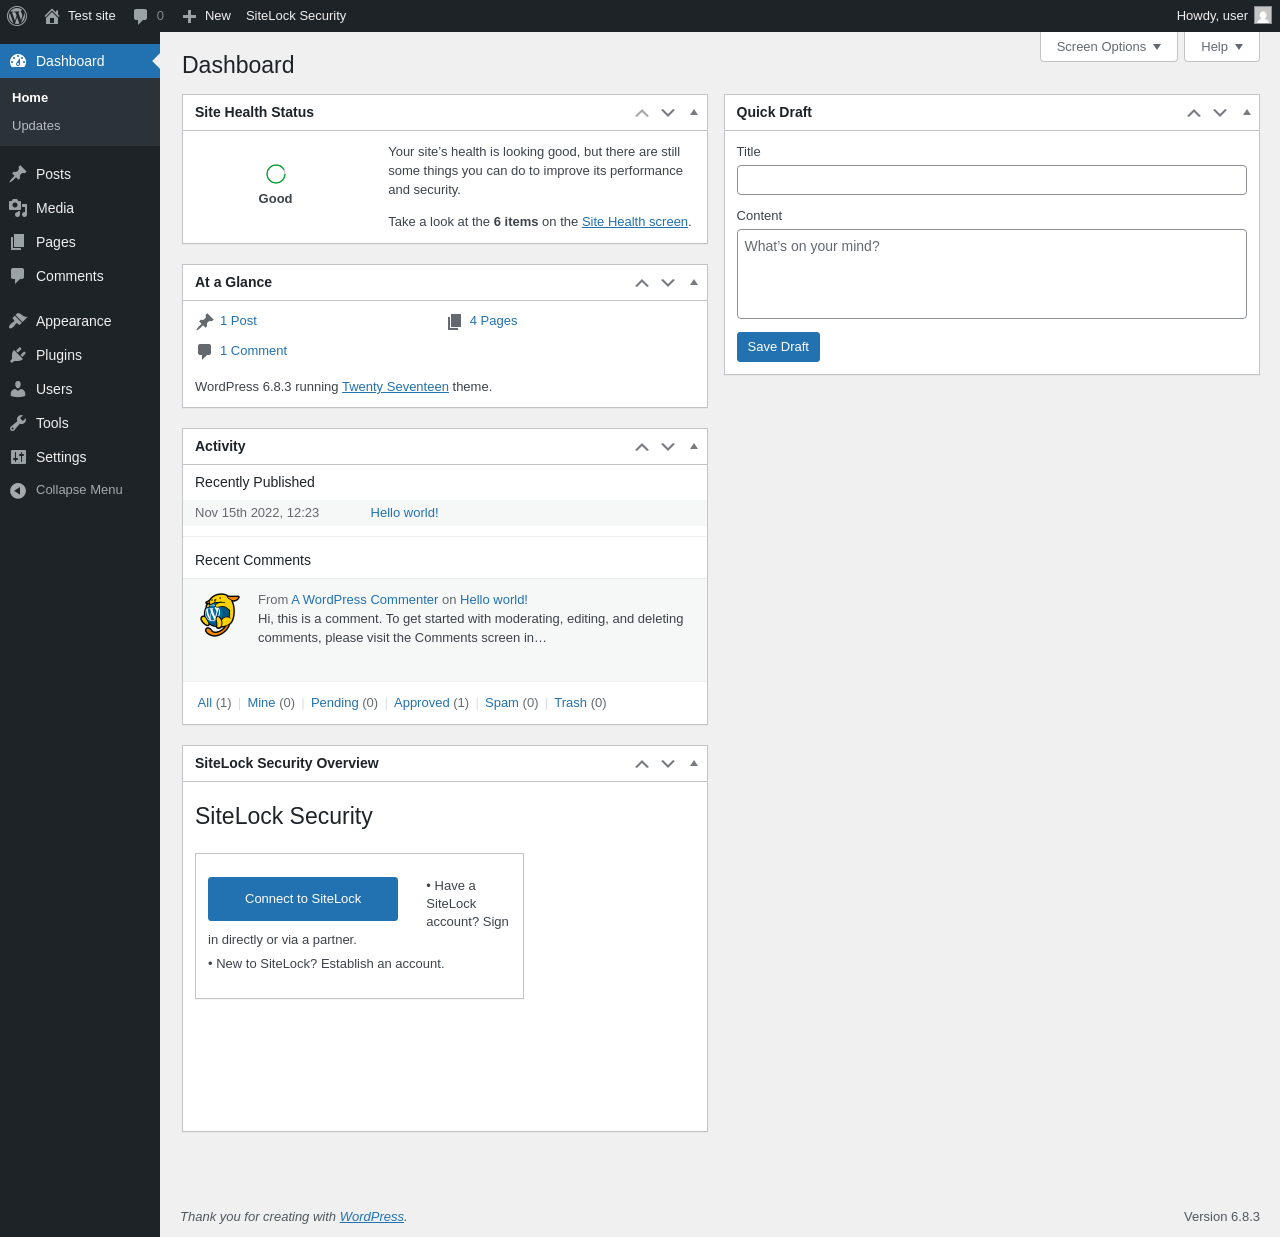Go to Updates submenu

[36, 126]
